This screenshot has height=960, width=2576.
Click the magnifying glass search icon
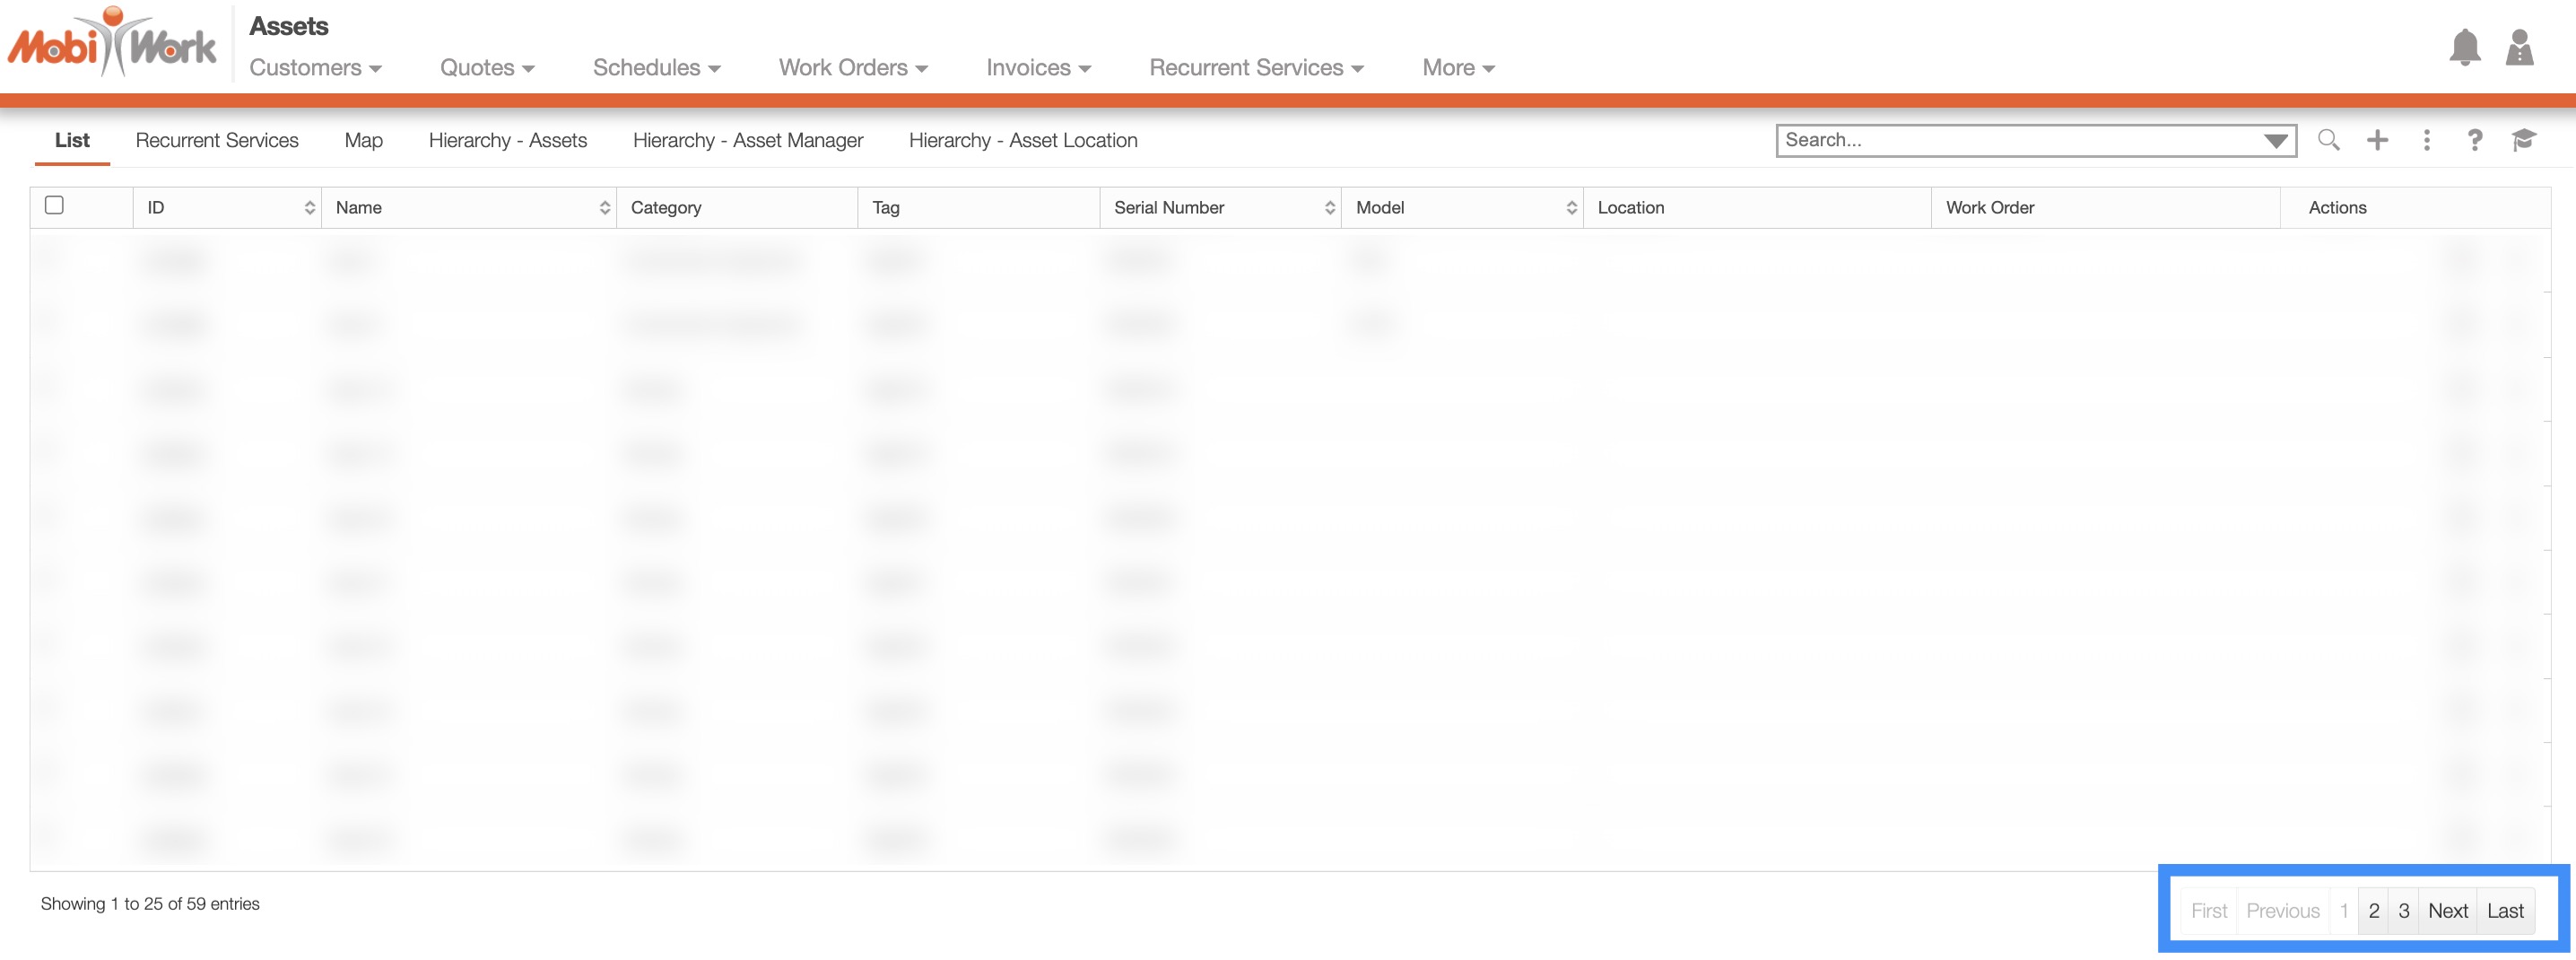(2328, 140)
